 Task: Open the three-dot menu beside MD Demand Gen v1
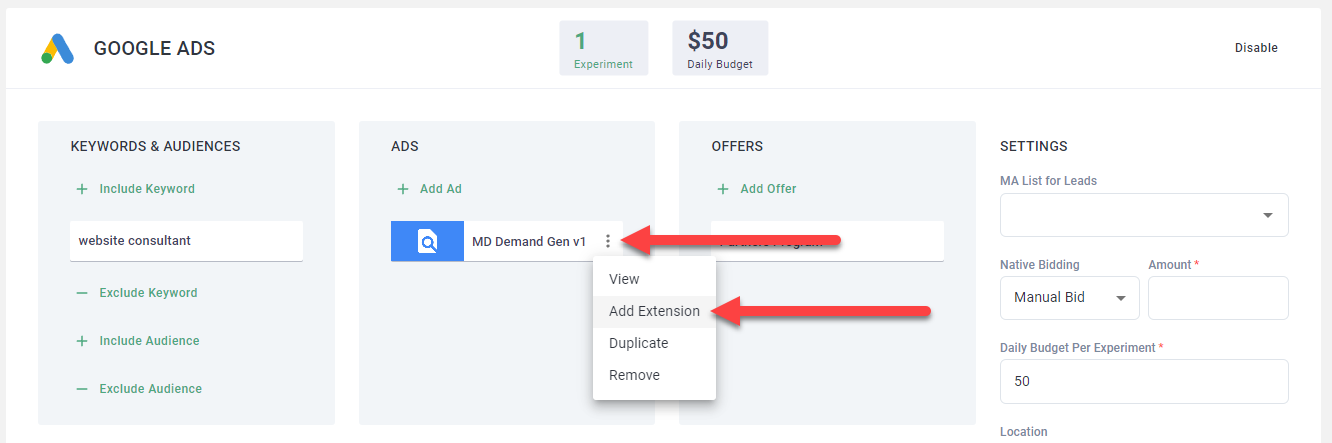click(607, 241)
